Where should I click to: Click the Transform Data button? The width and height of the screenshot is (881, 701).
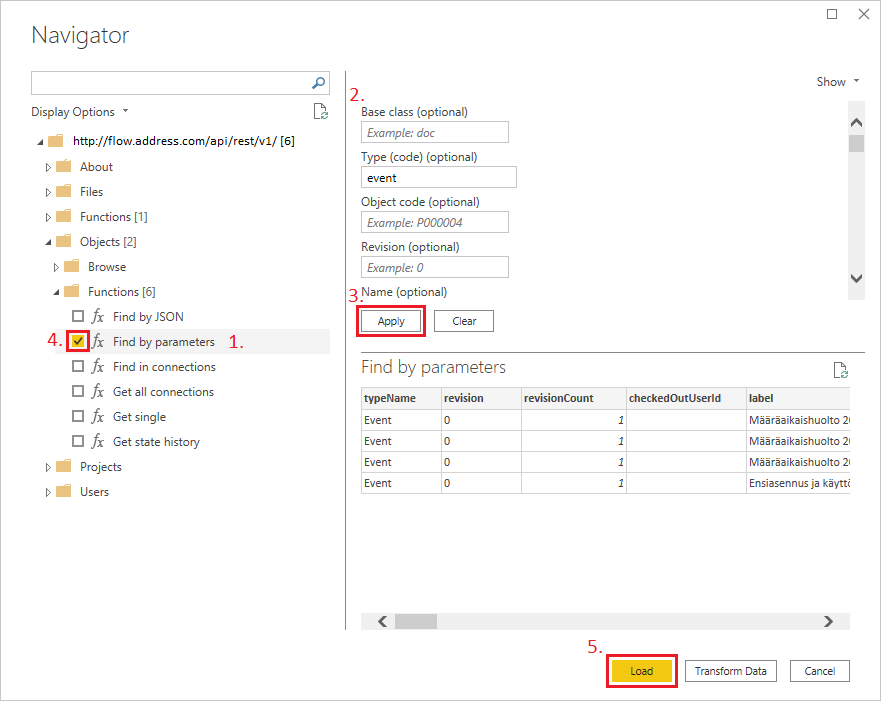tap(730, 671)
